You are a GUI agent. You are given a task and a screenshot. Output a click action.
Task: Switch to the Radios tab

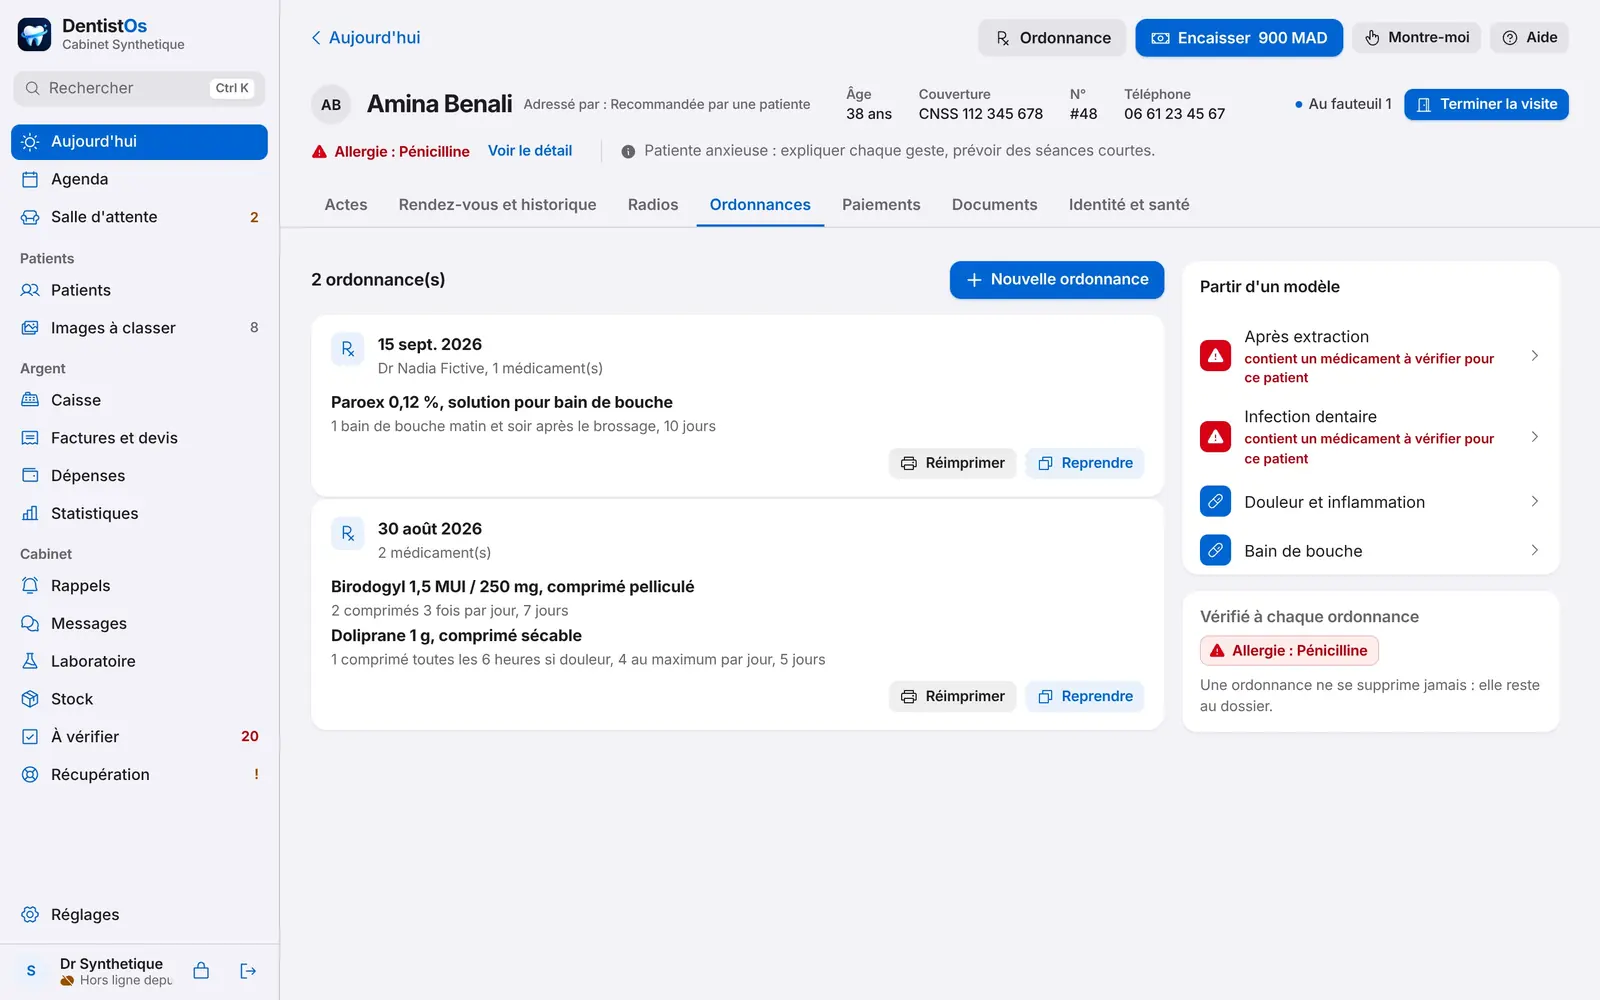point(653,205)
